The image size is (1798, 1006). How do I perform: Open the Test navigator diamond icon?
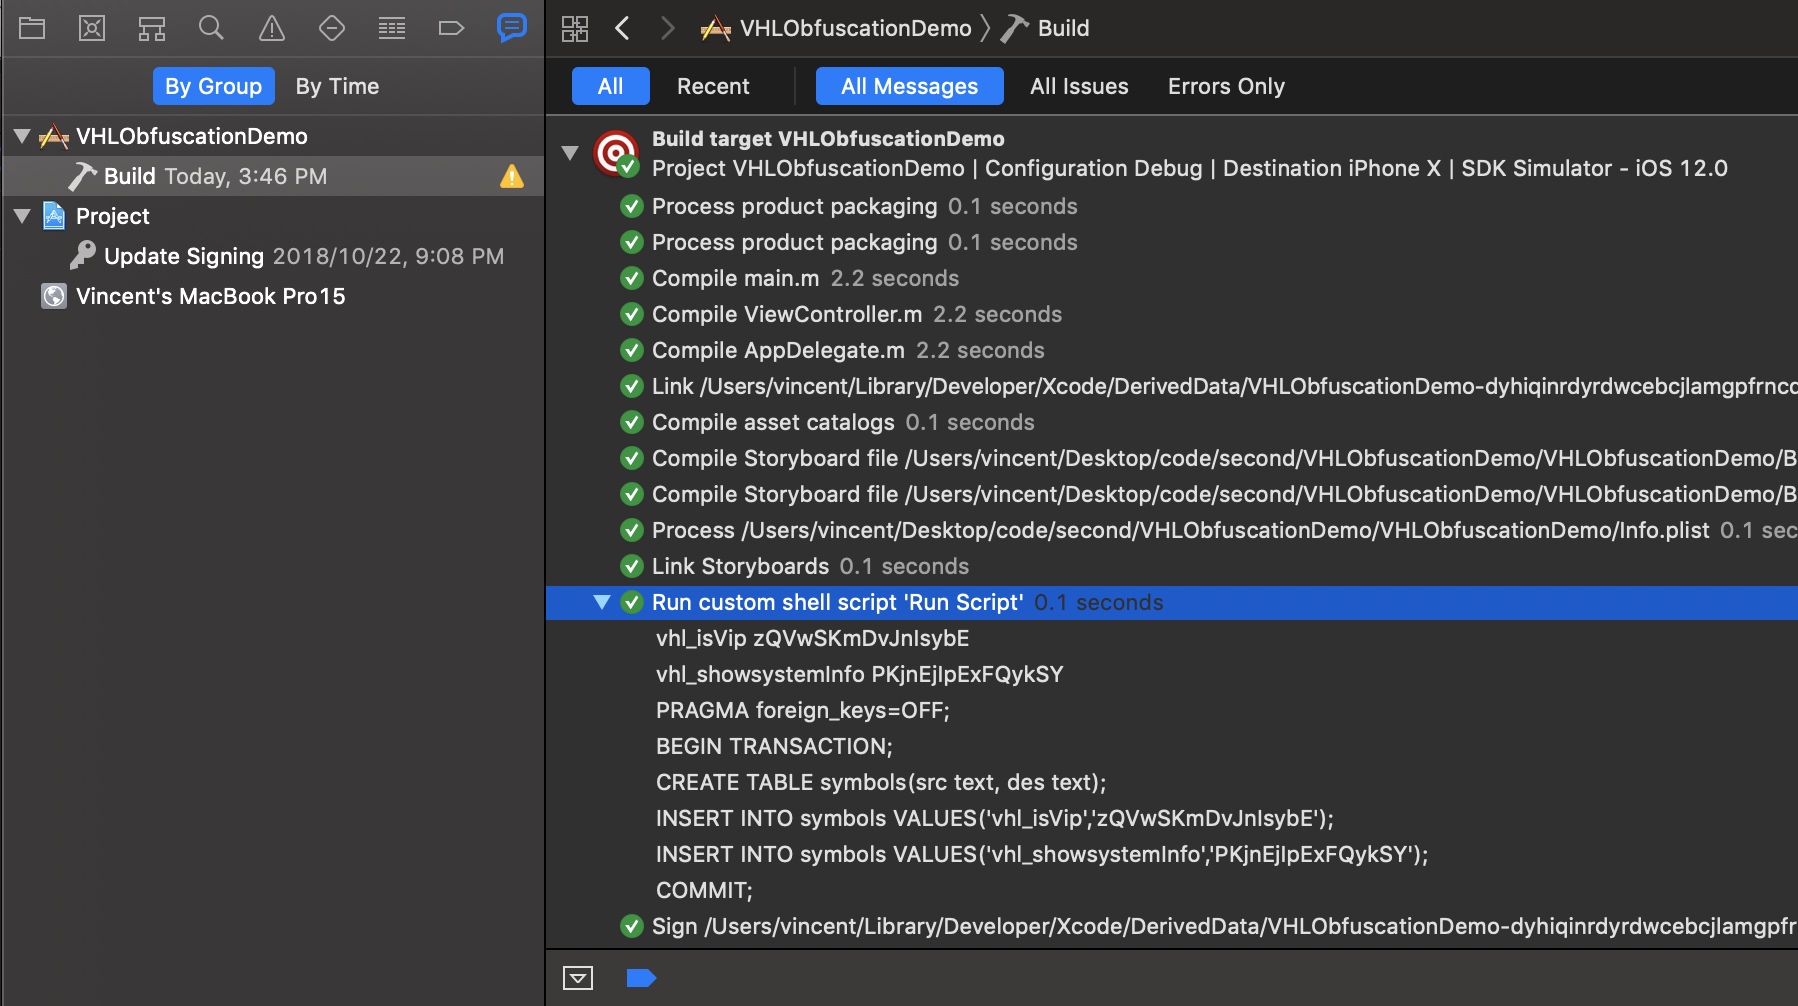(x=332, y=28)
